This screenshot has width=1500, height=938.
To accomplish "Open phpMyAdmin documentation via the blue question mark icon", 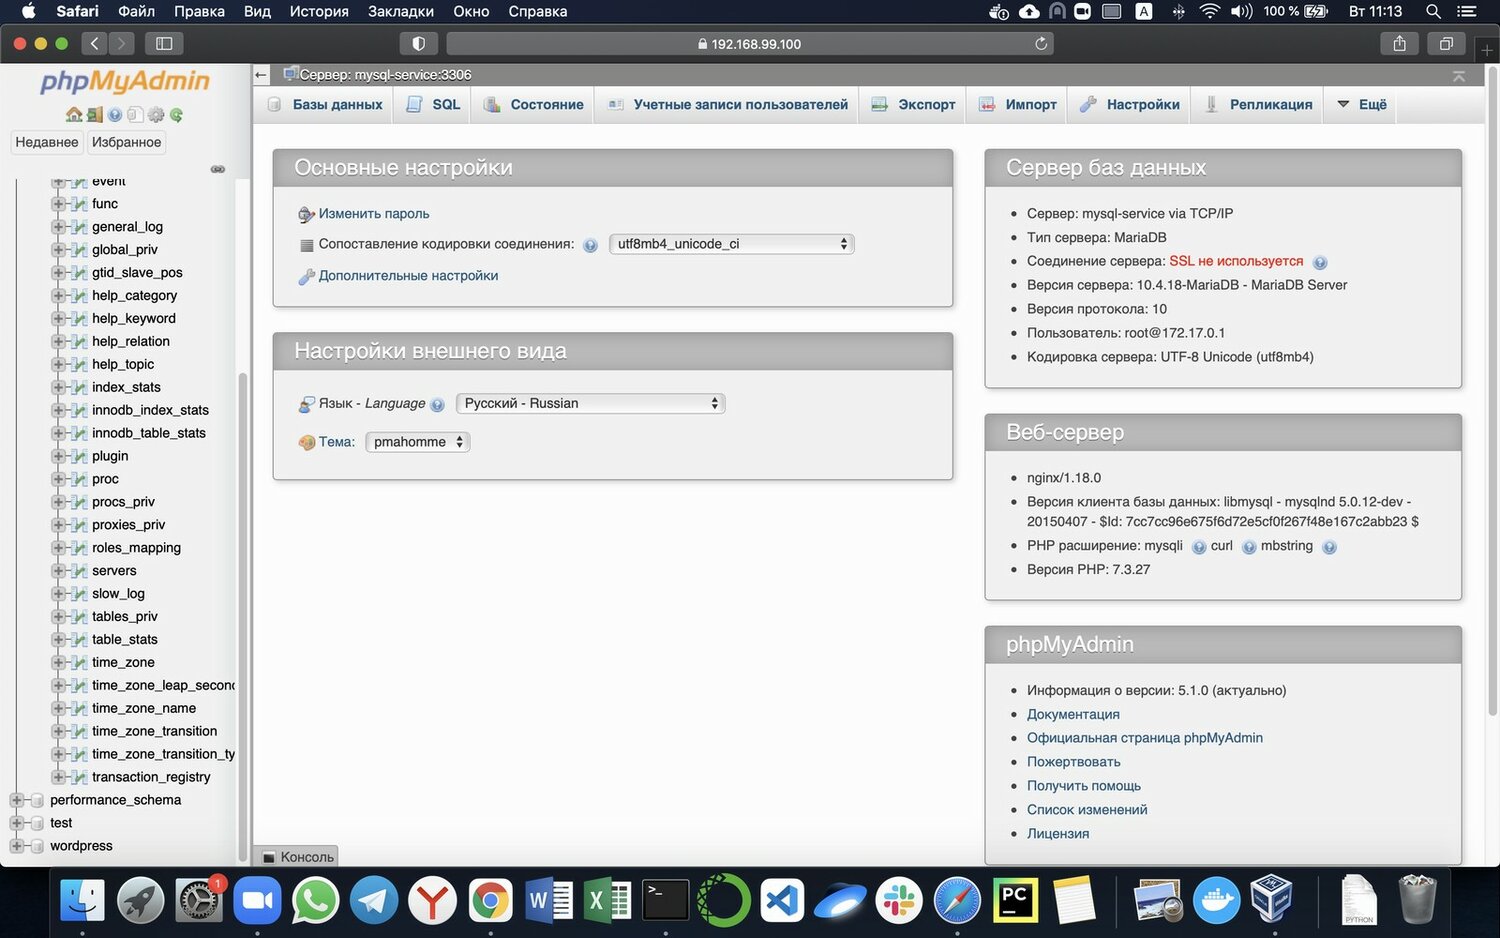I will tap(115, 115).
